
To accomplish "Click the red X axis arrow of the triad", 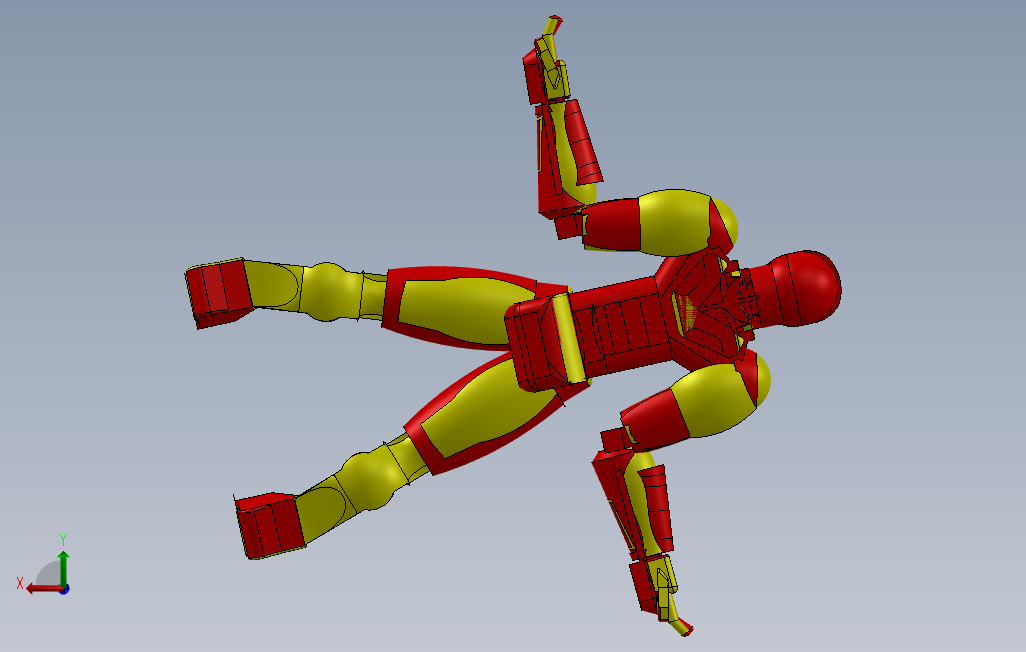I will point(43,589).
